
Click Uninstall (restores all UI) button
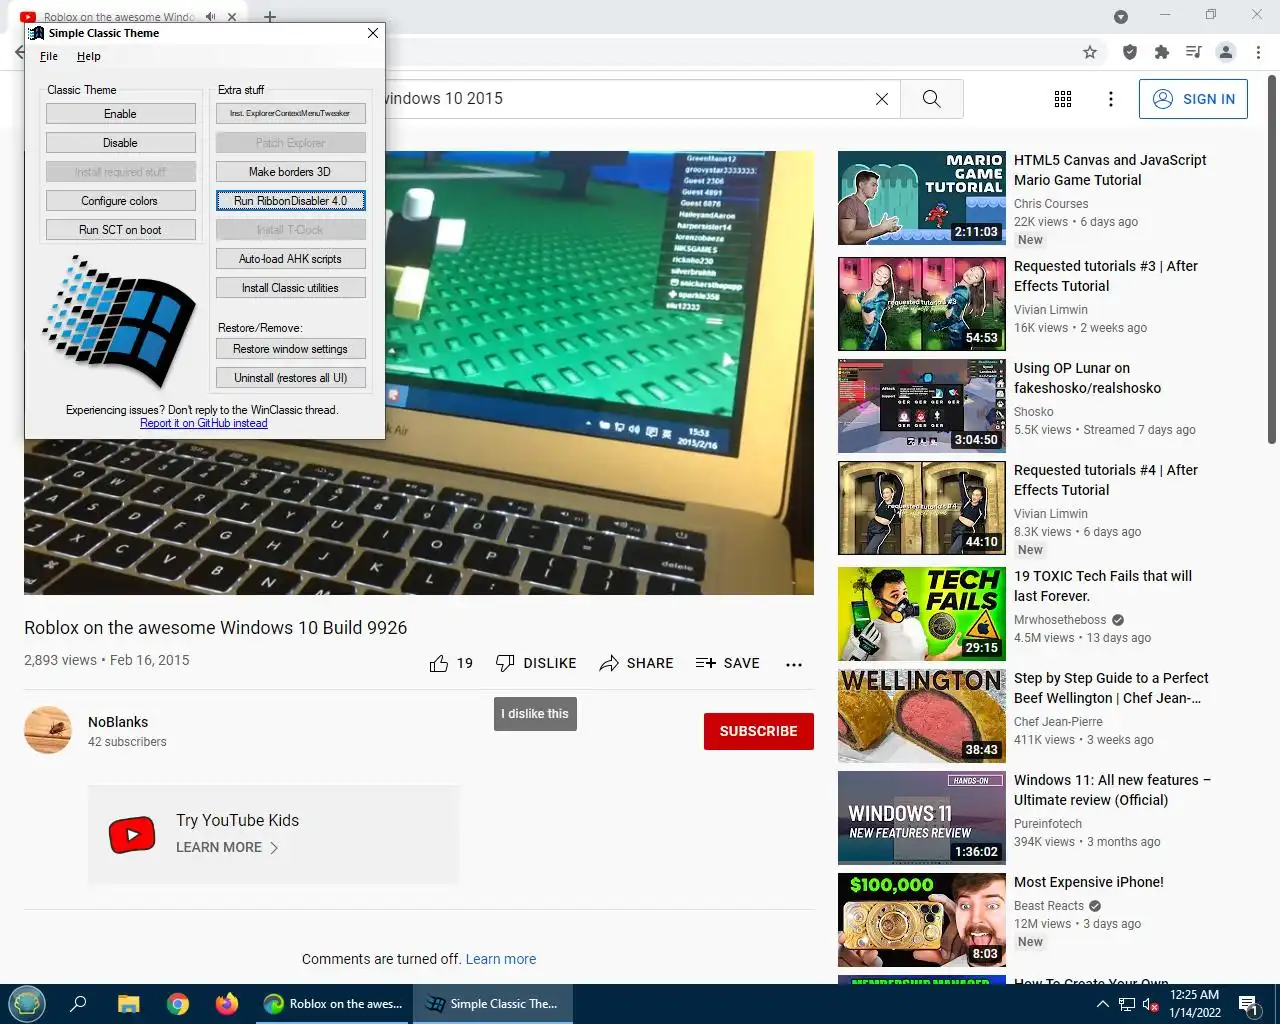[x=290, y=378]
